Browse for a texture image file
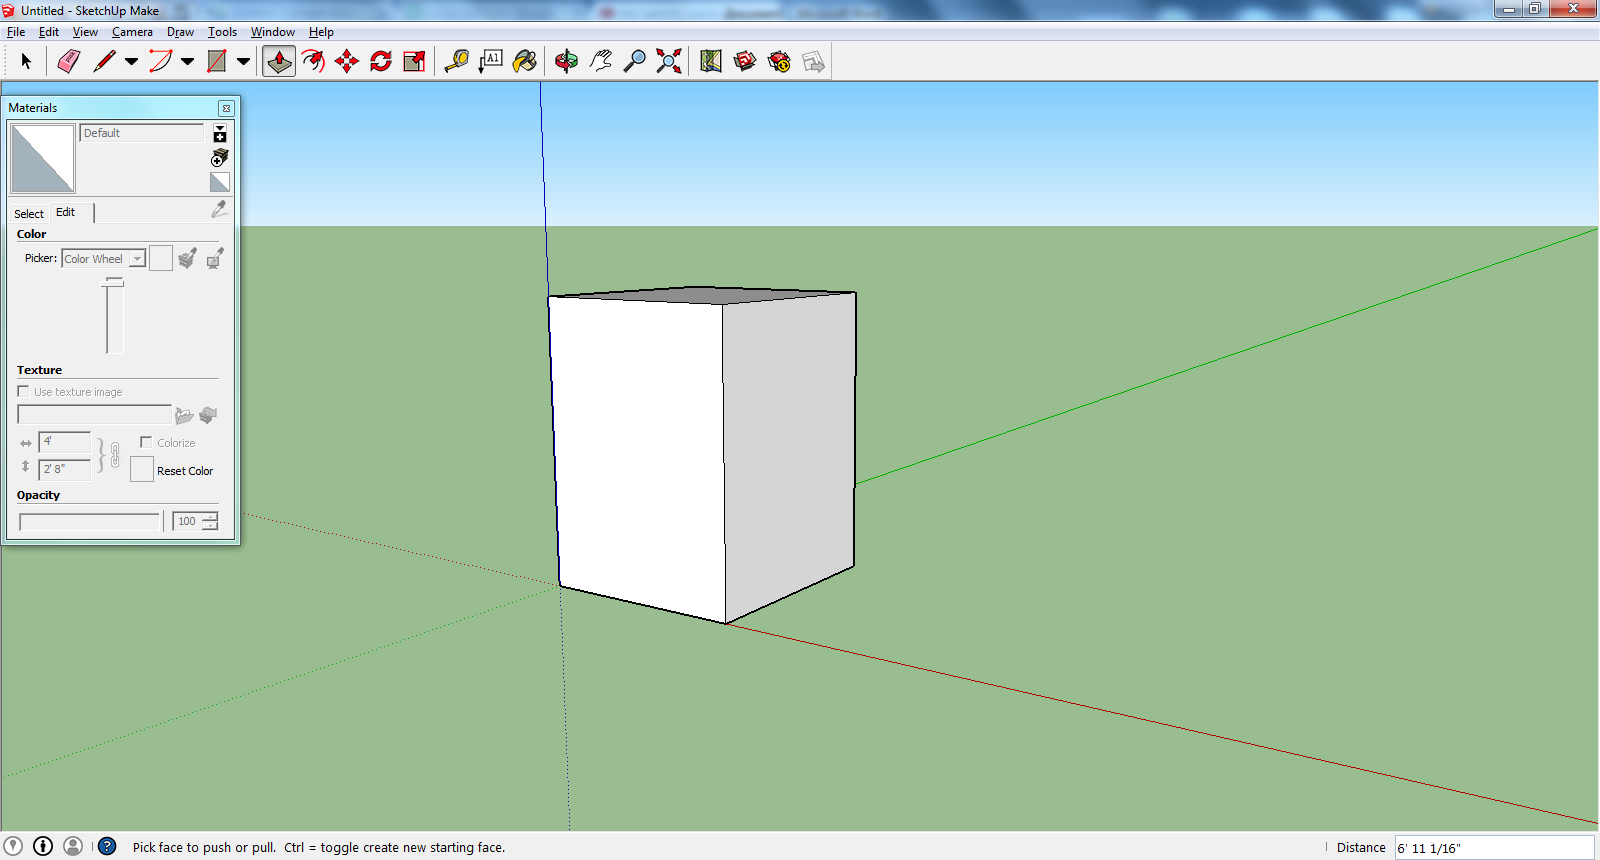The width and height of the screenshot is (1600, 860). point(184,415)
